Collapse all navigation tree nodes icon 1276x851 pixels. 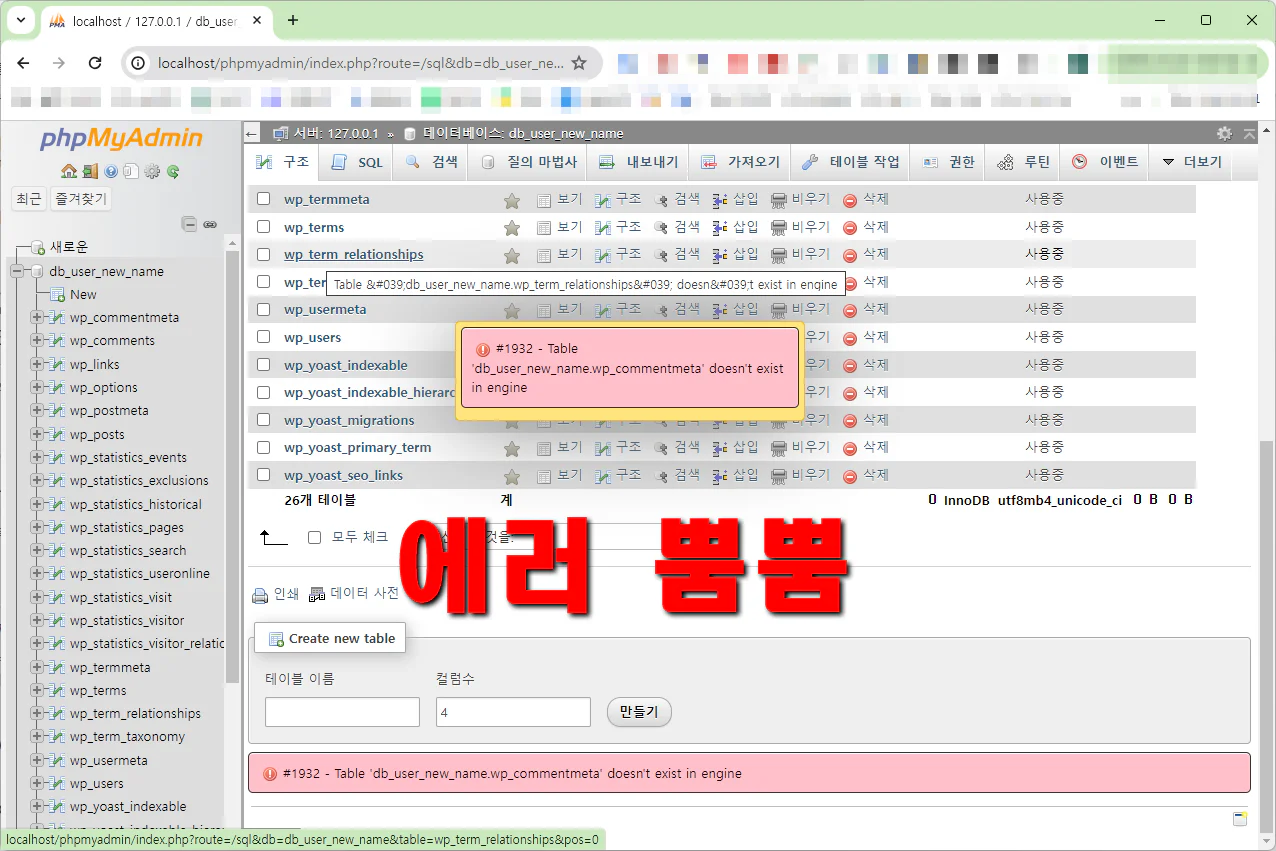click(189, 224)
